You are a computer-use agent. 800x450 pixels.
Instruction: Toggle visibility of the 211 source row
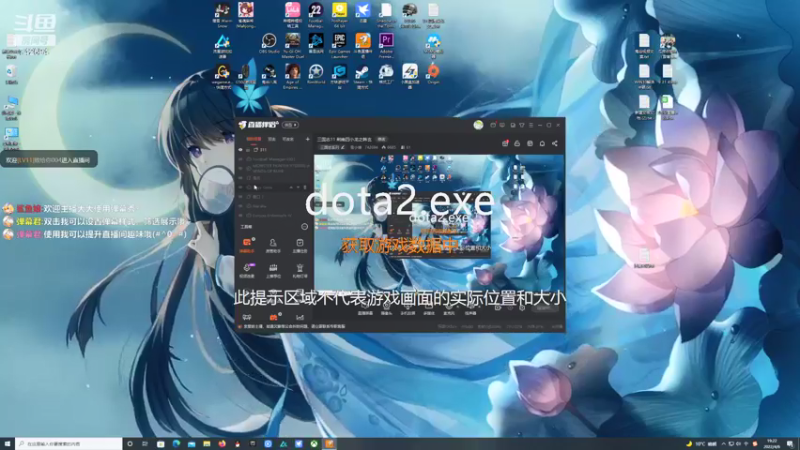coord(241,150)
